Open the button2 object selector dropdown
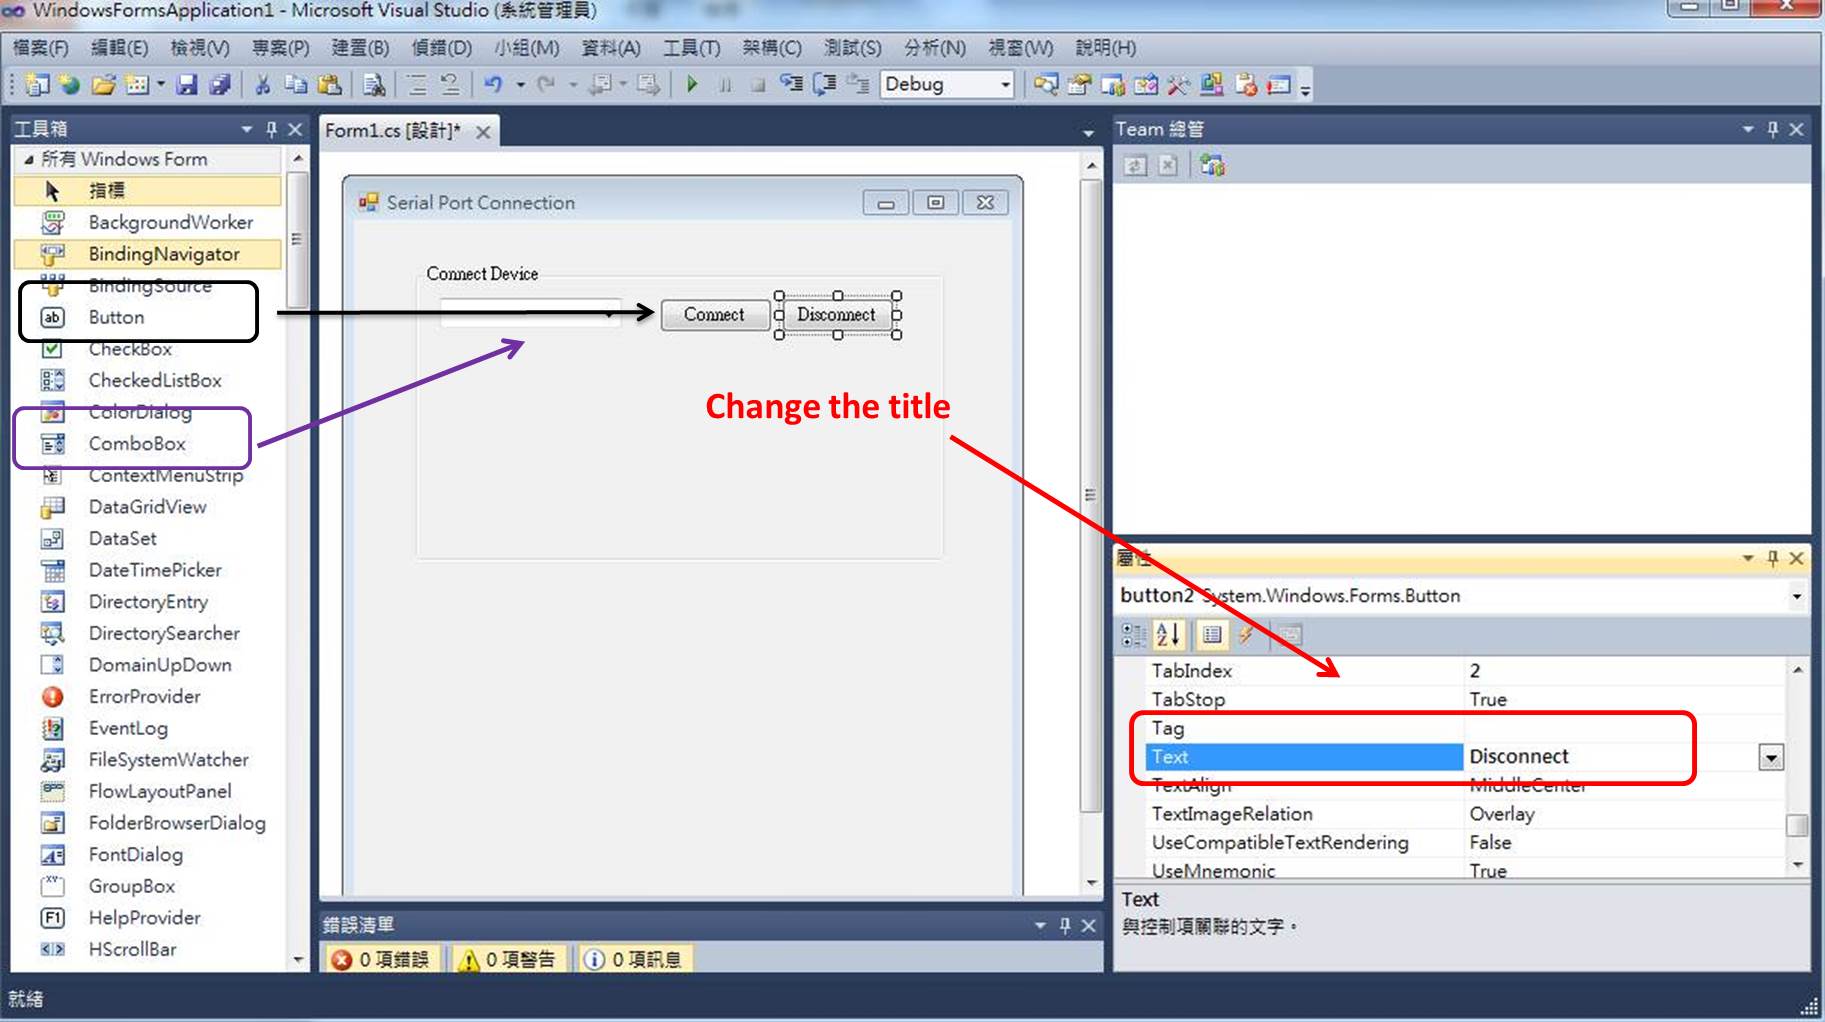 click(x=1796, y=596)
